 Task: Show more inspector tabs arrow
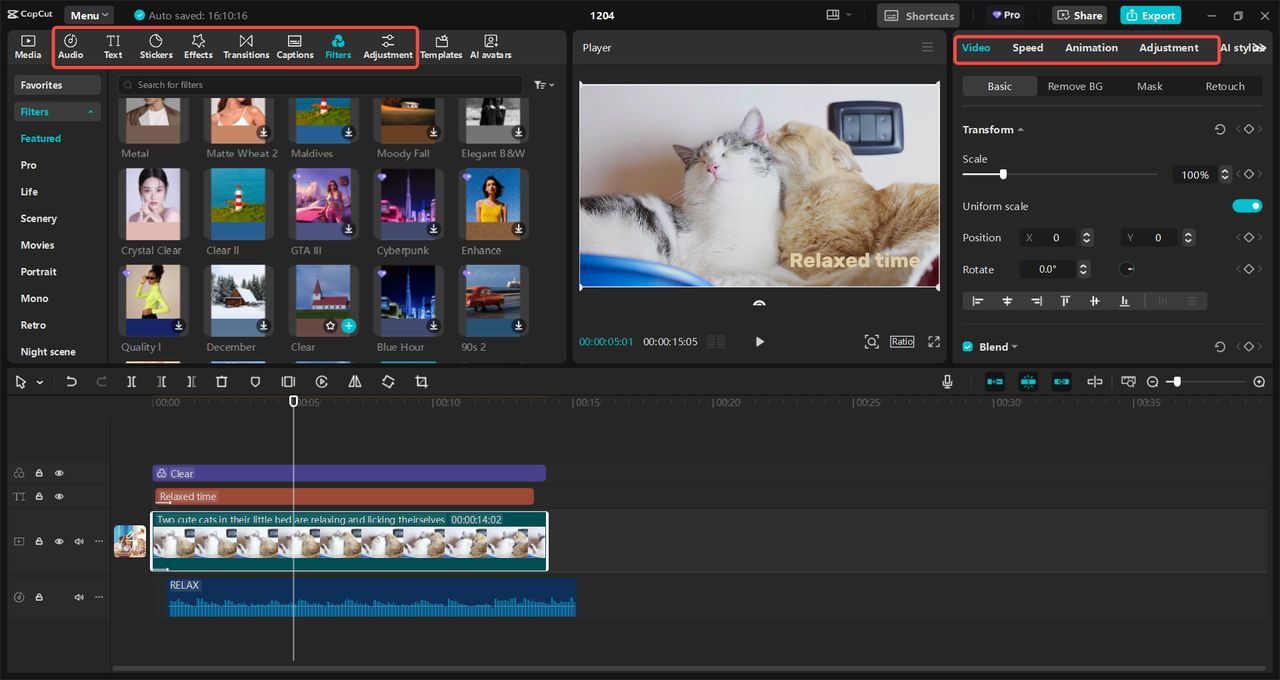[x=1260, y=48]
